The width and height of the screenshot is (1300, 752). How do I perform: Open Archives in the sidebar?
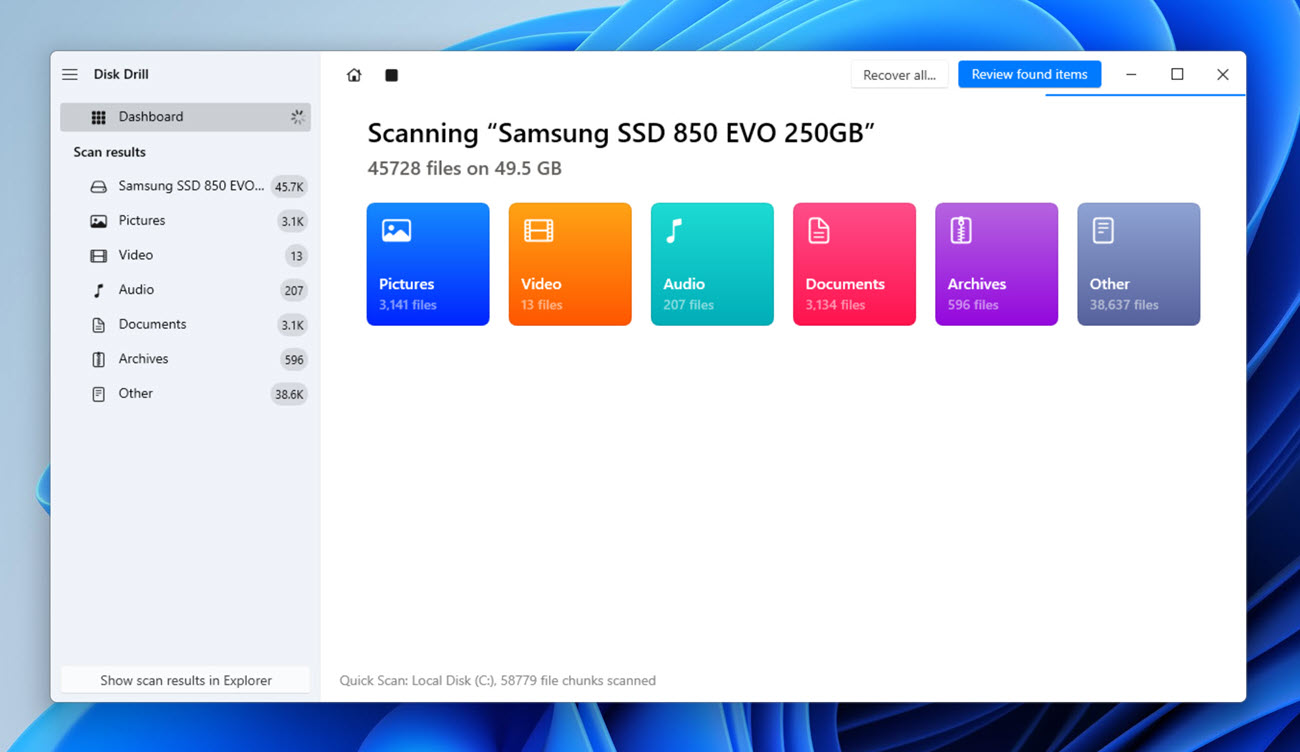point(186,359)
